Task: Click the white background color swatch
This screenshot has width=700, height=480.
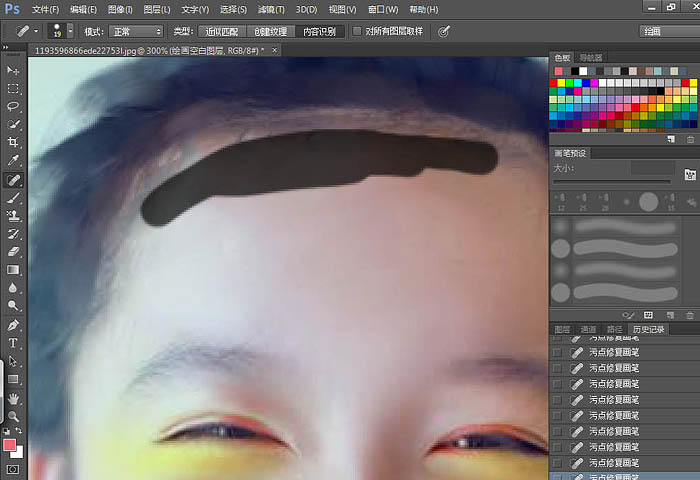Action: pos(18,453)
